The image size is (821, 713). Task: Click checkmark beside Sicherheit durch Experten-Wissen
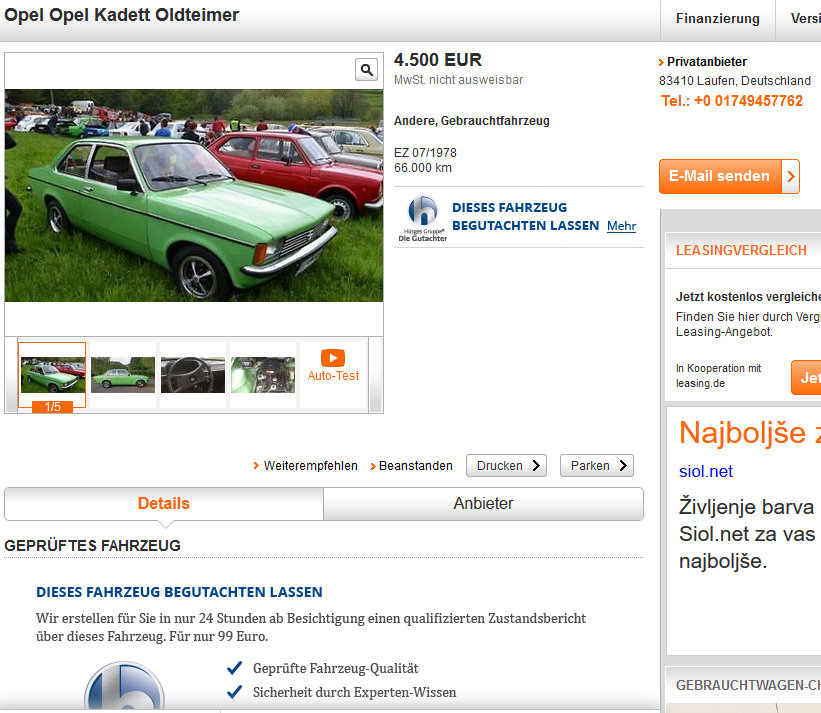coord(235,692)
